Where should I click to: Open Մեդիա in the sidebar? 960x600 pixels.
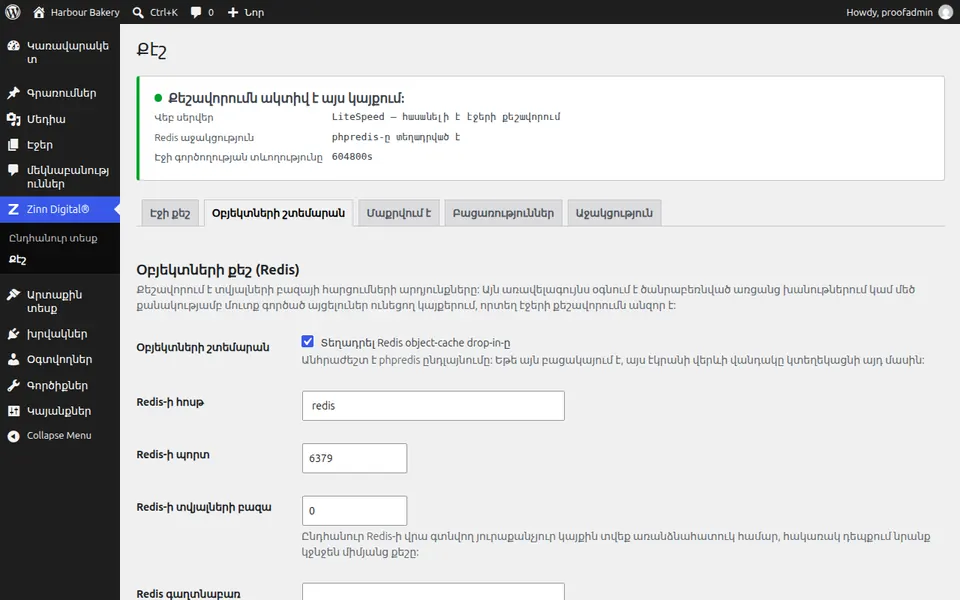click(60, 119)
